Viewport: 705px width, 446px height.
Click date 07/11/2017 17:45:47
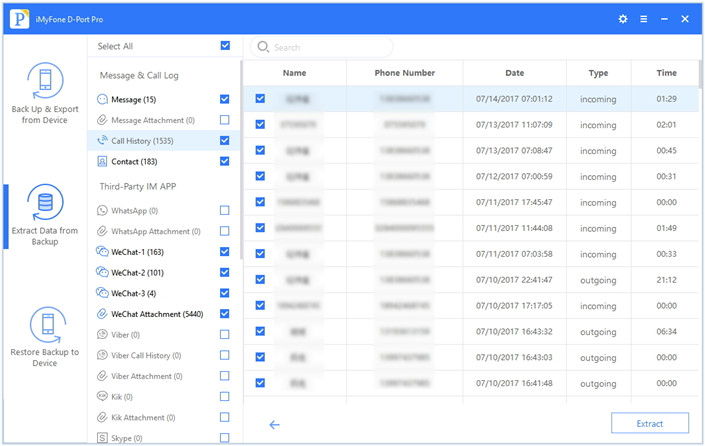tap(514, 202)
